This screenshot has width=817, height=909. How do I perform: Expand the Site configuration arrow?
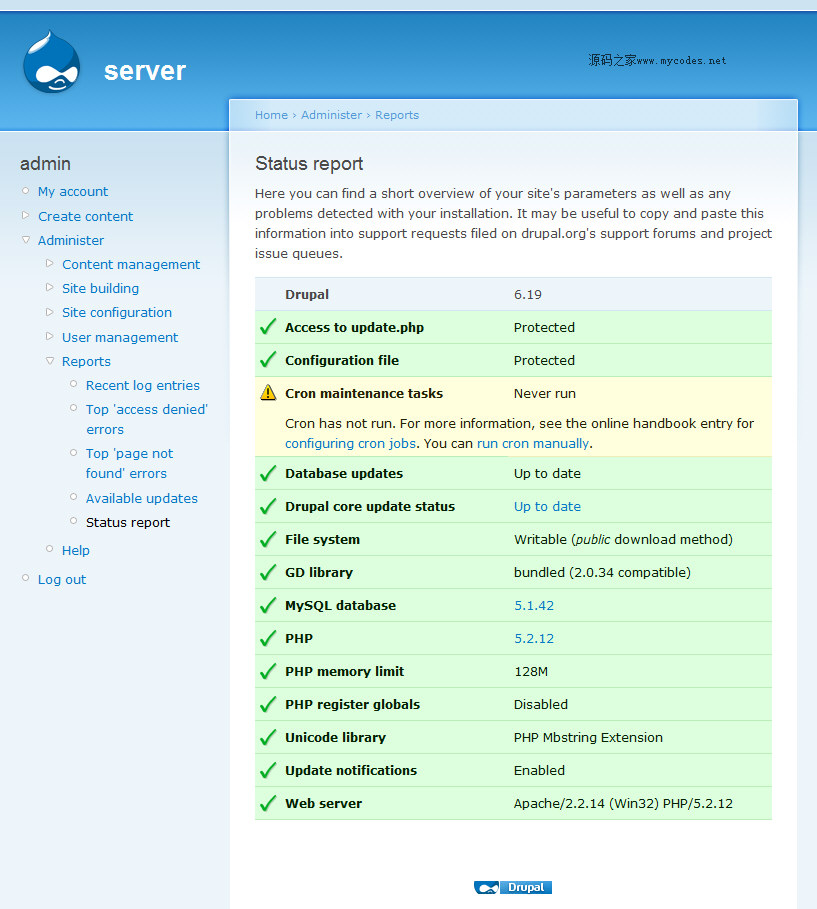[x=49, y=311]
